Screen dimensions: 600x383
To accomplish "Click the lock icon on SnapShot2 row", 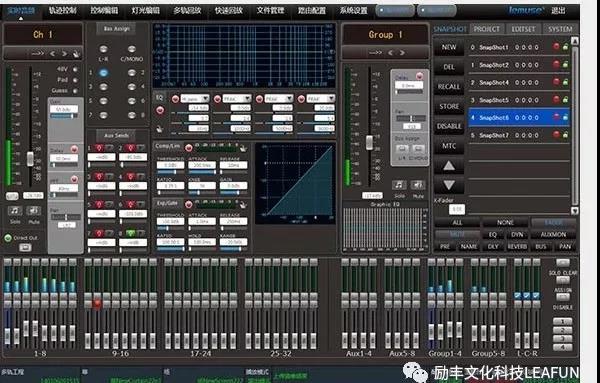I will (x=565, y=65).
